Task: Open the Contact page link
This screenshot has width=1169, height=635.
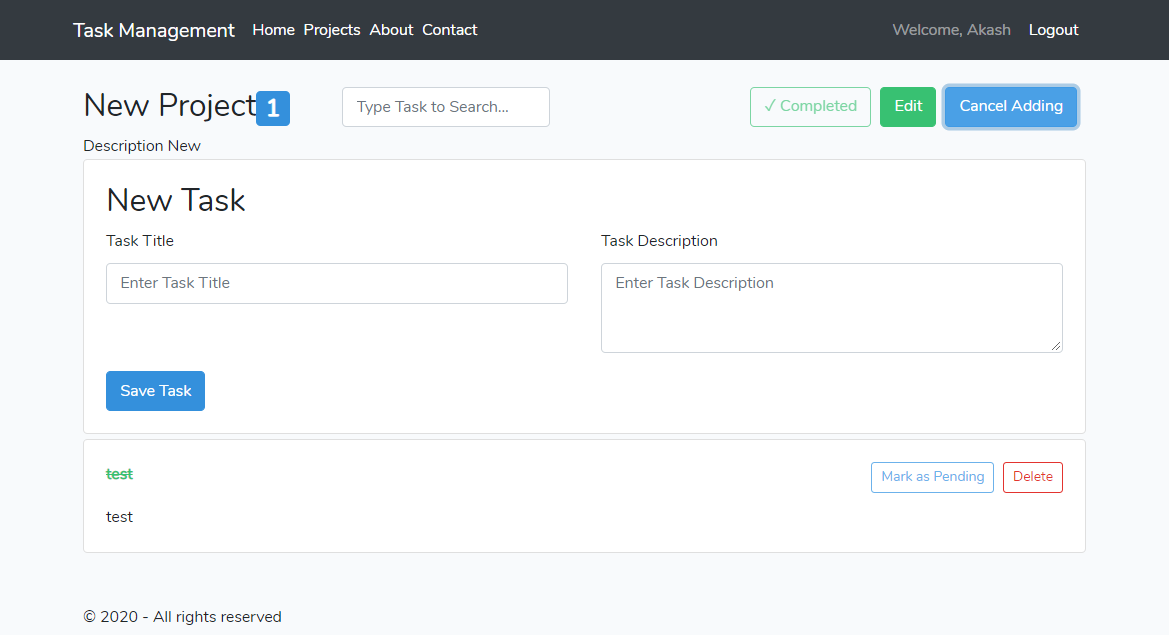Action: pyautogui.click(x=449, y=30)
